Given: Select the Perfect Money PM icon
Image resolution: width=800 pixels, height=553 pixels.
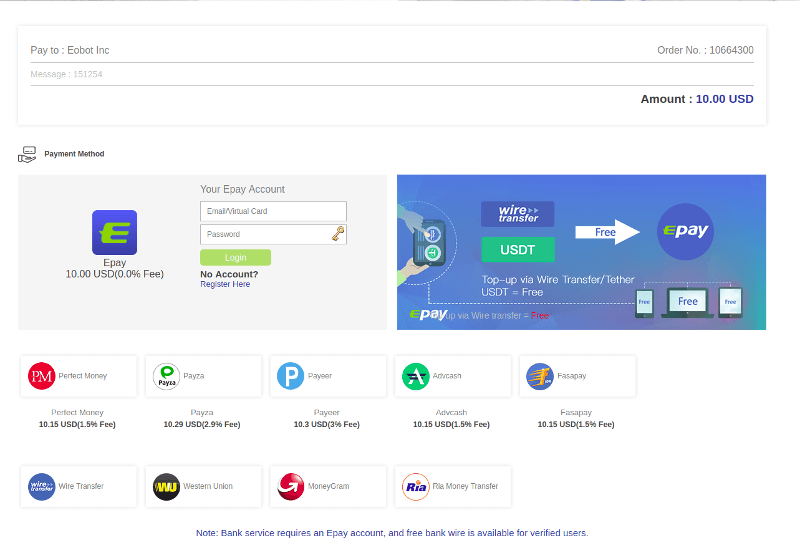Looking at the screenshot, I should click(x=41, y=376).
